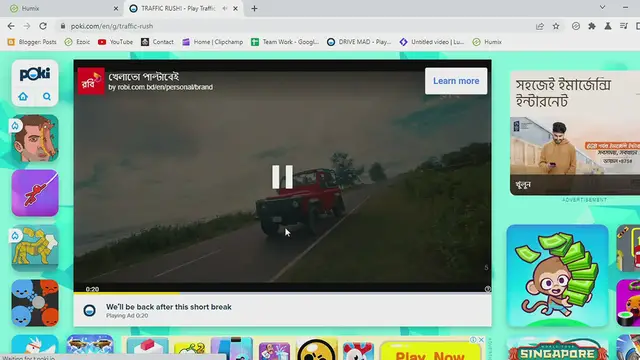Pause the ad video
Screen dimensions: 640x360
282,177
